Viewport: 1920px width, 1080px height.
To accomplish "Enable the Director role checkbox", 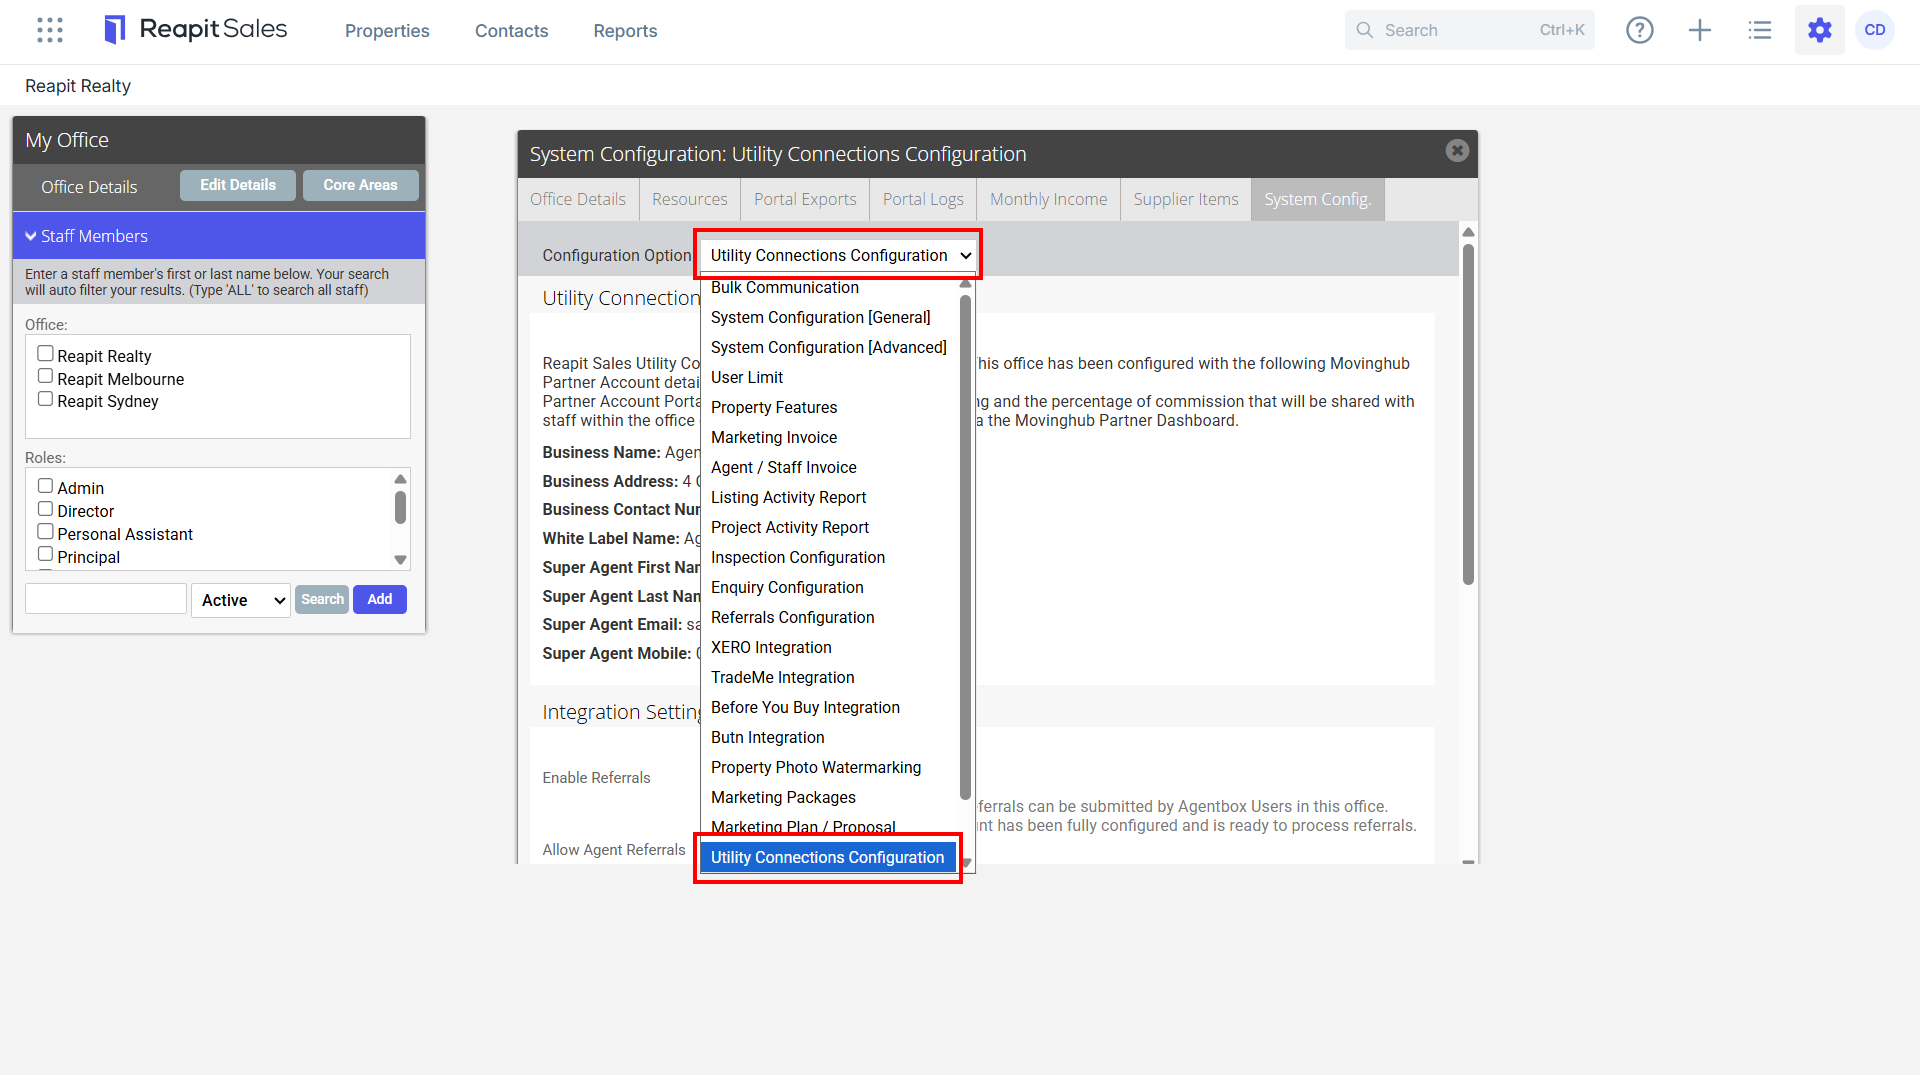I will click(45, 509).
